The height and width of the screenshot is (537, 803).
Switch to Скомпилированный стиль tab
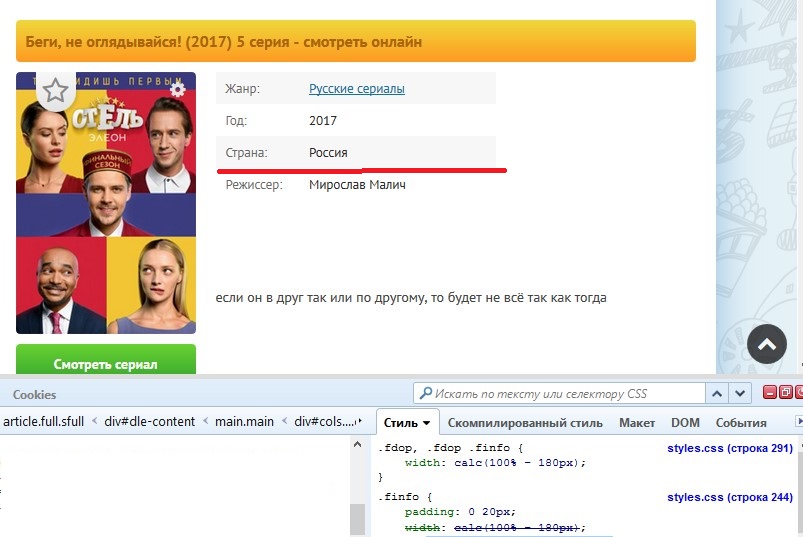point(525,423)
